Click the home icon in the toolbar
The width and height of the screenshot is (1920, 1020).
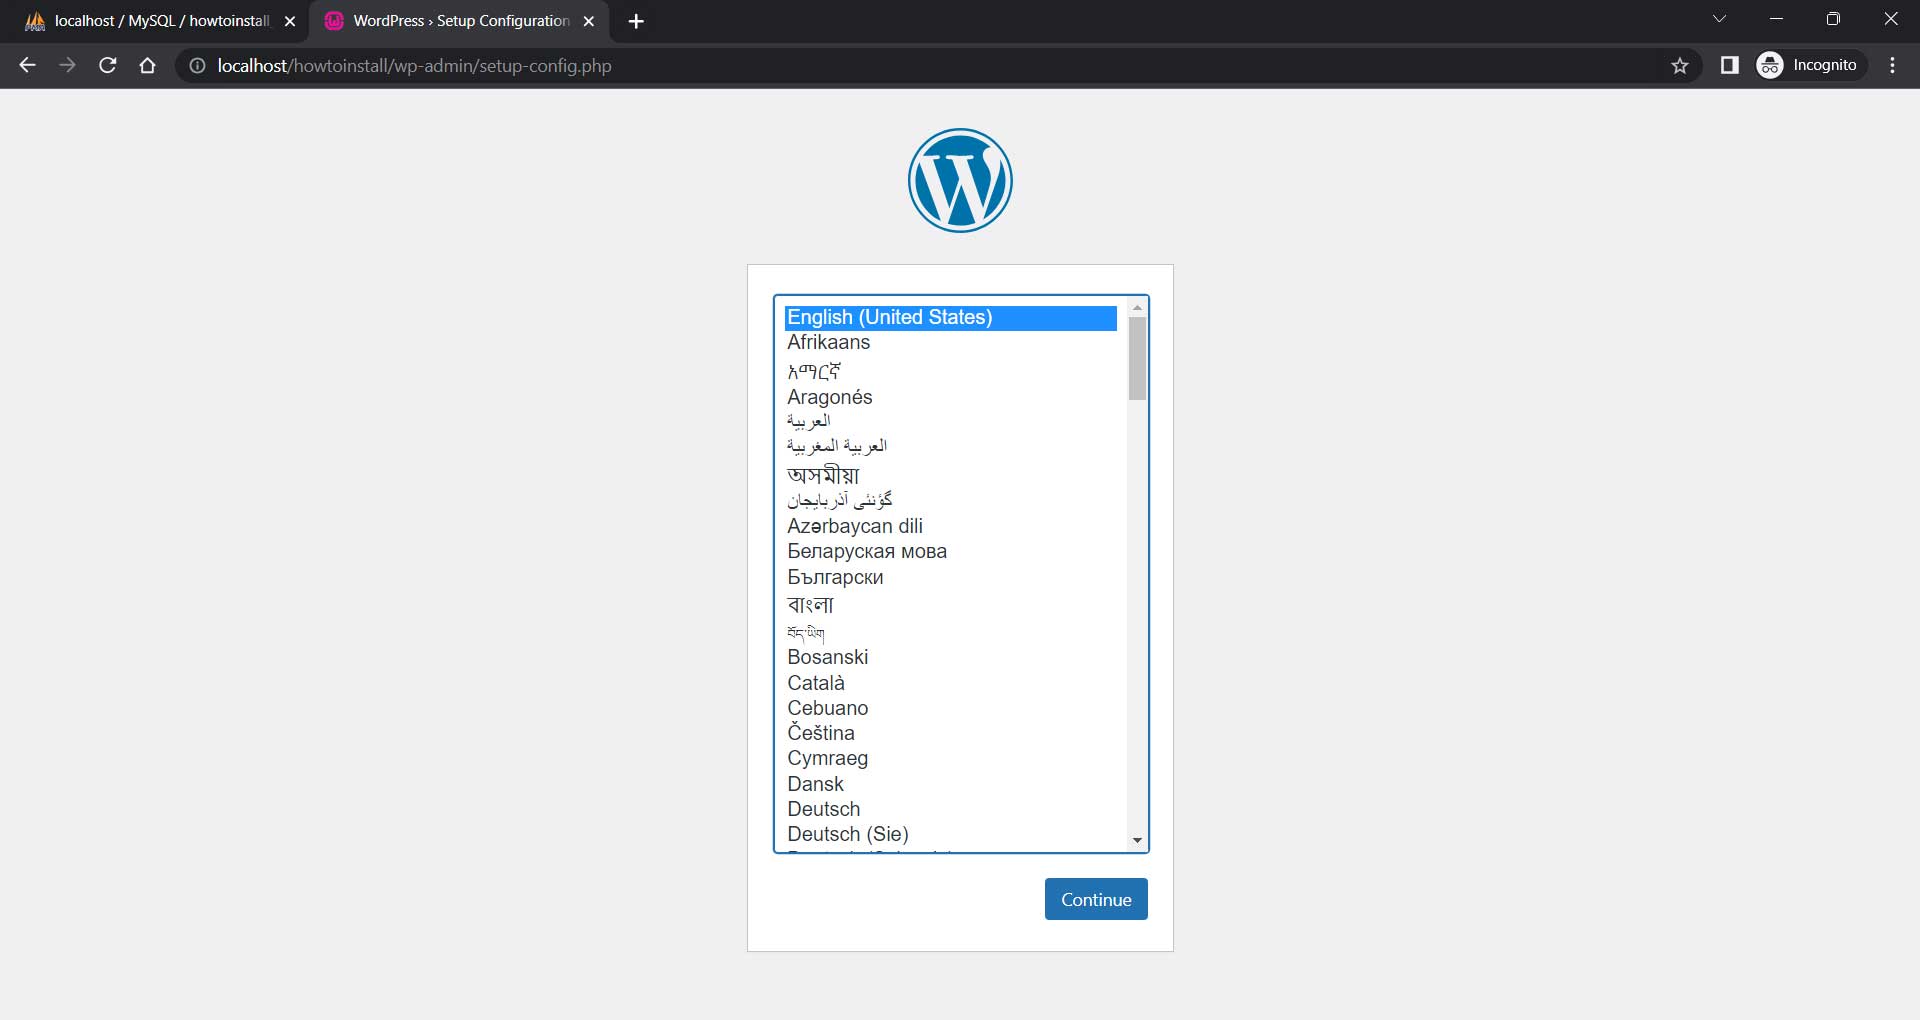147,65
